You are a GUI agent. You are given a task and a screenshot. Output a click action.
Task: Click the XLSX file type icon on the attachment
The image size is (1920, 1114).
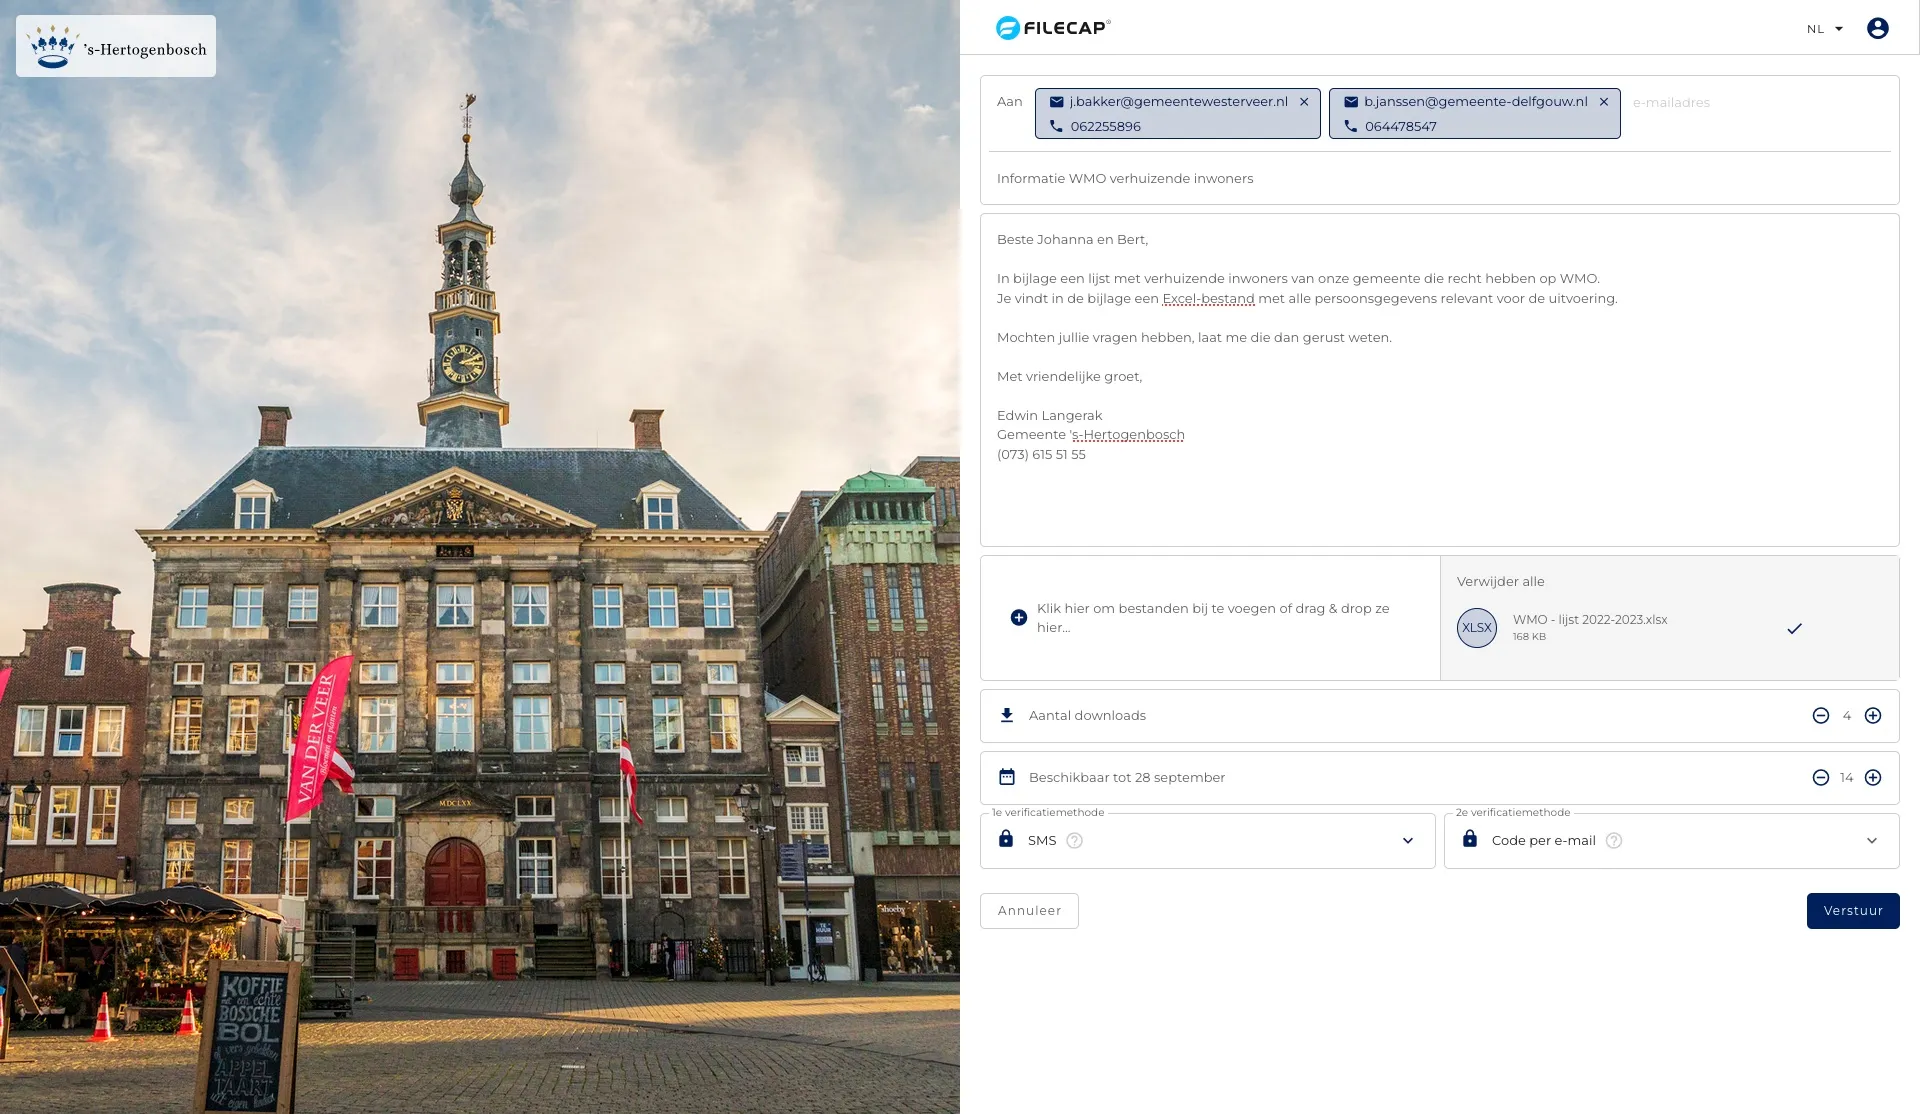pos(1476,627)
